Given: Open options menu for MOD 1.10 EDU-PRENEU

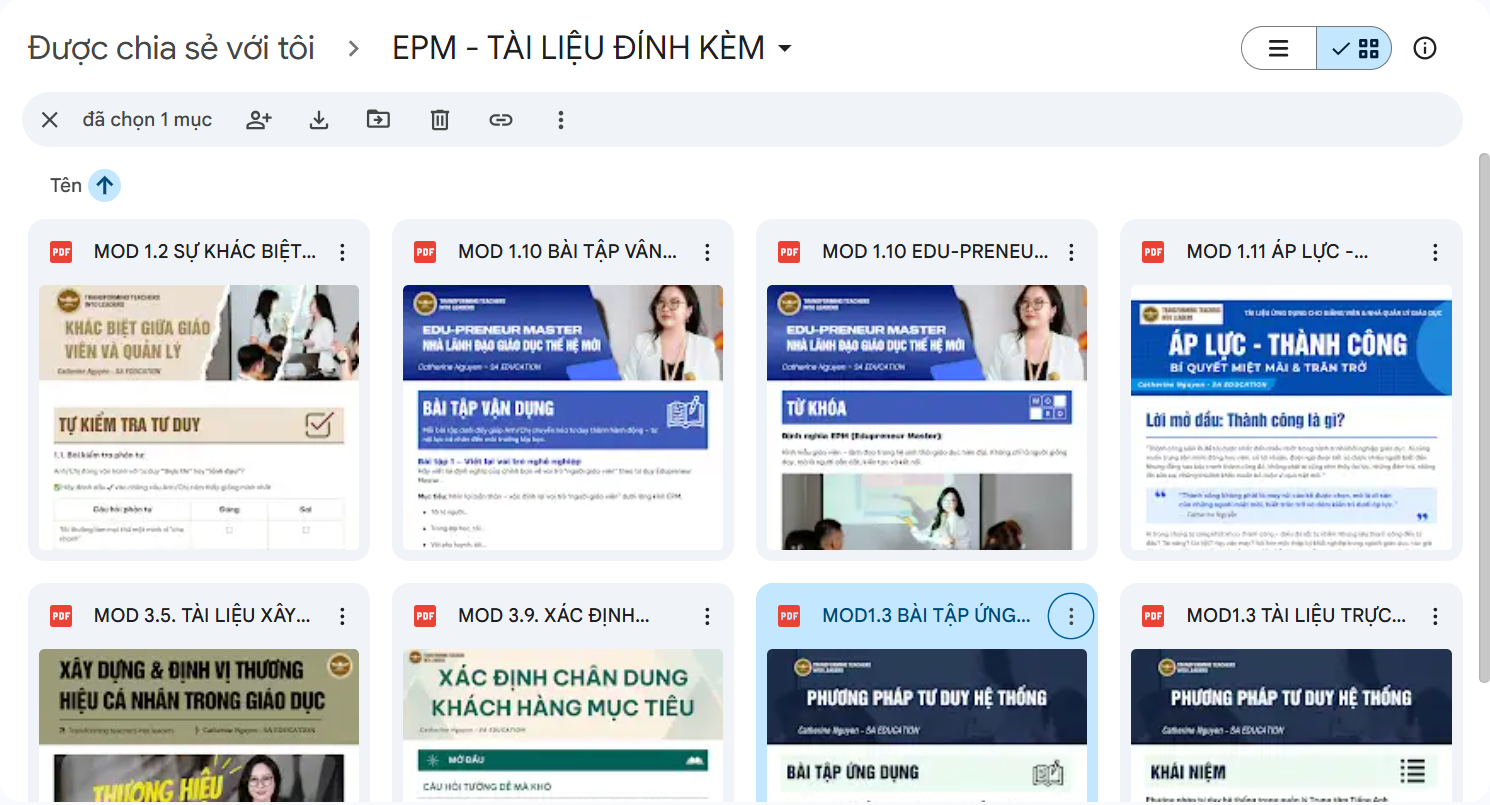Looking at the screenshot, I should (x=1071, y=252).
